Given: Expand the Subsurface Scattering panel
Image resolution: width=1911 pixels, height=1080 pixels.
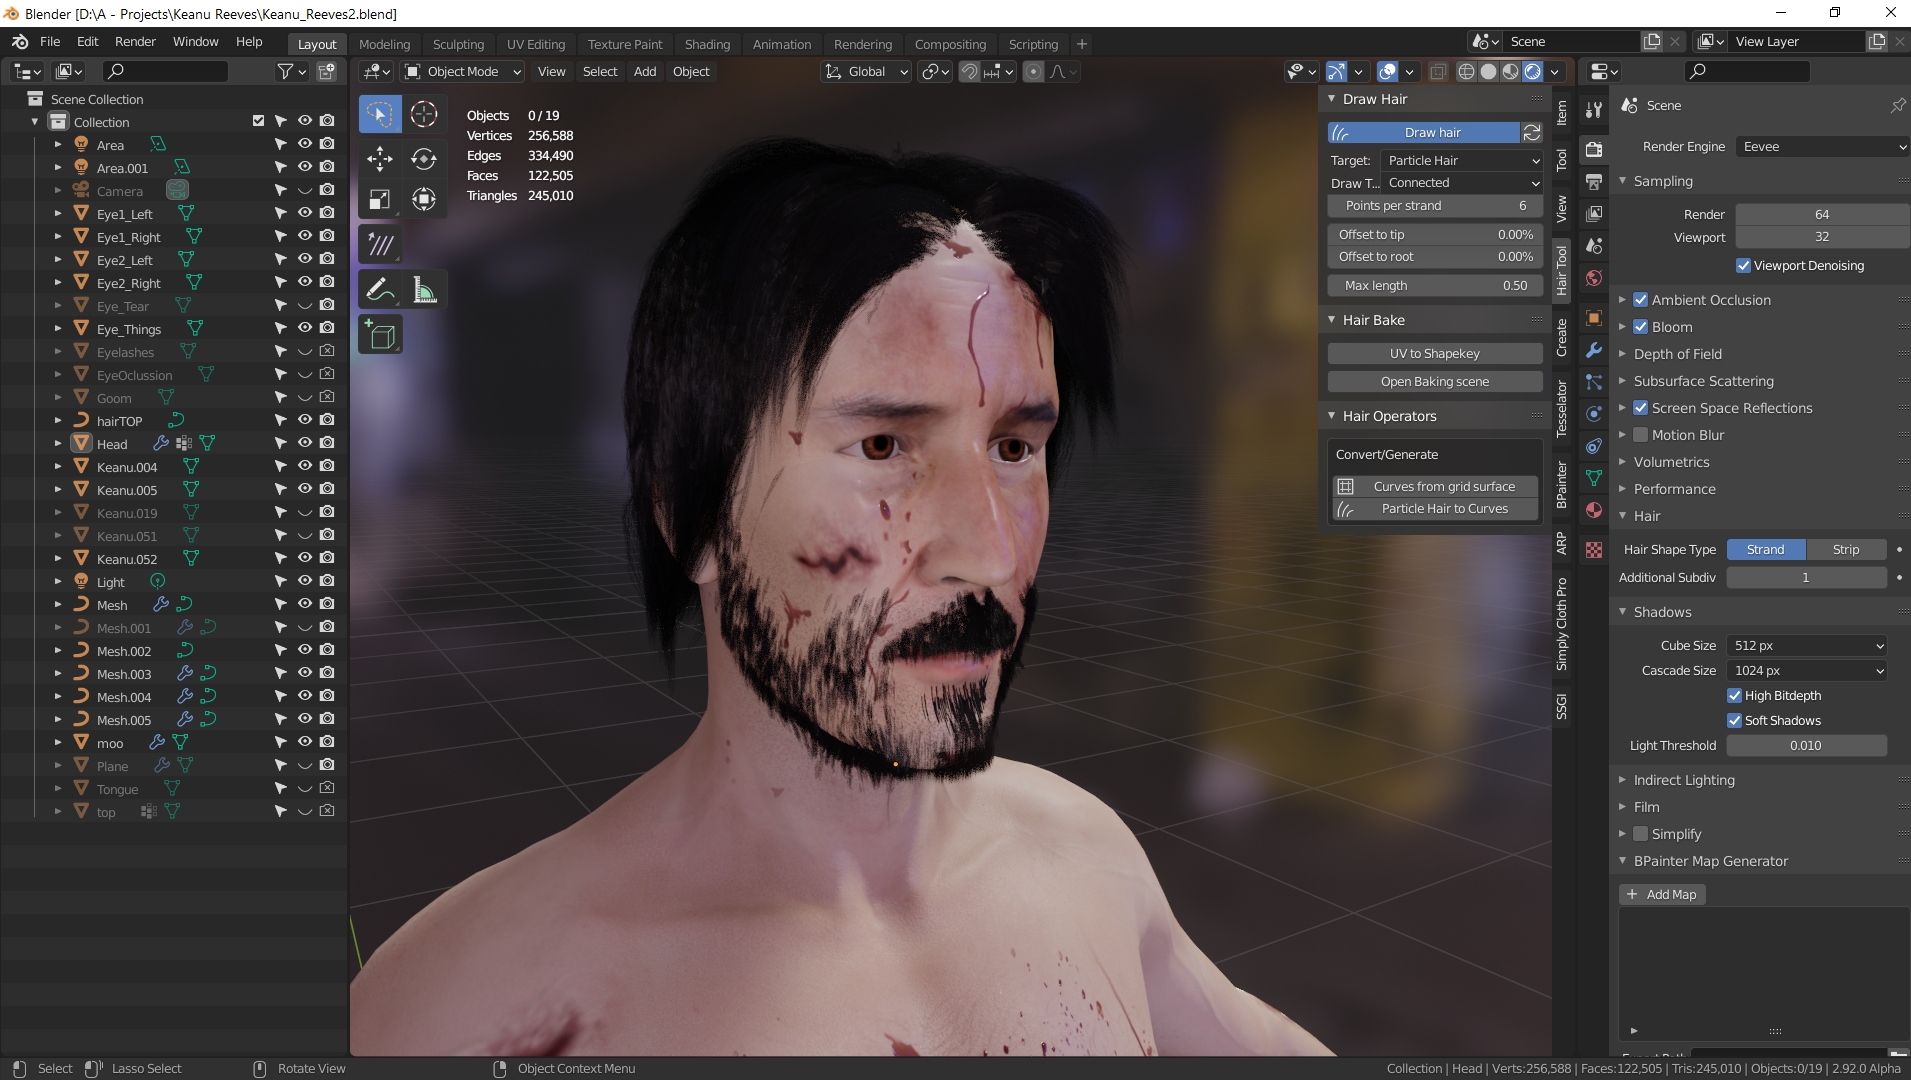Looking at the screenshot, I should (x=1703, y=380).
